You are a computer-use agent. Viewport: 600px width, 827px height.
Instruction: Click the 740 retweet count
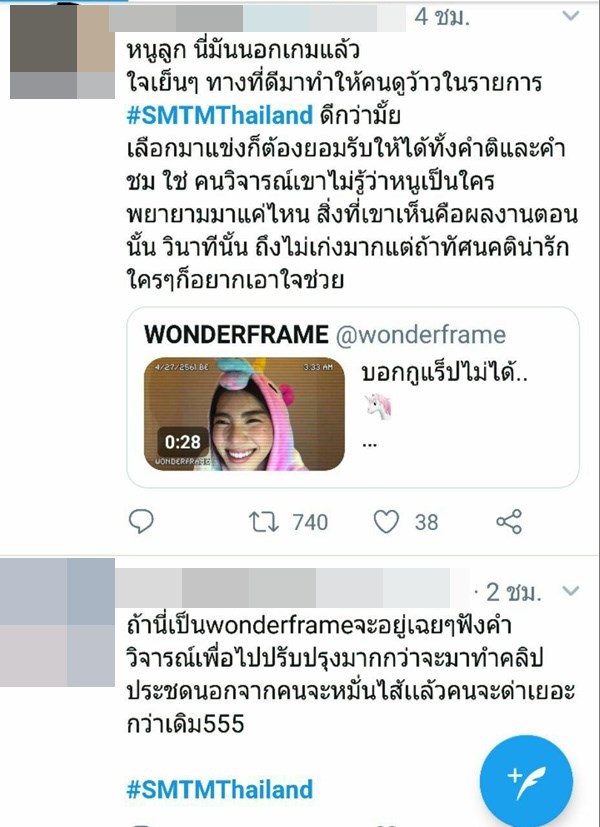point(310,522)
